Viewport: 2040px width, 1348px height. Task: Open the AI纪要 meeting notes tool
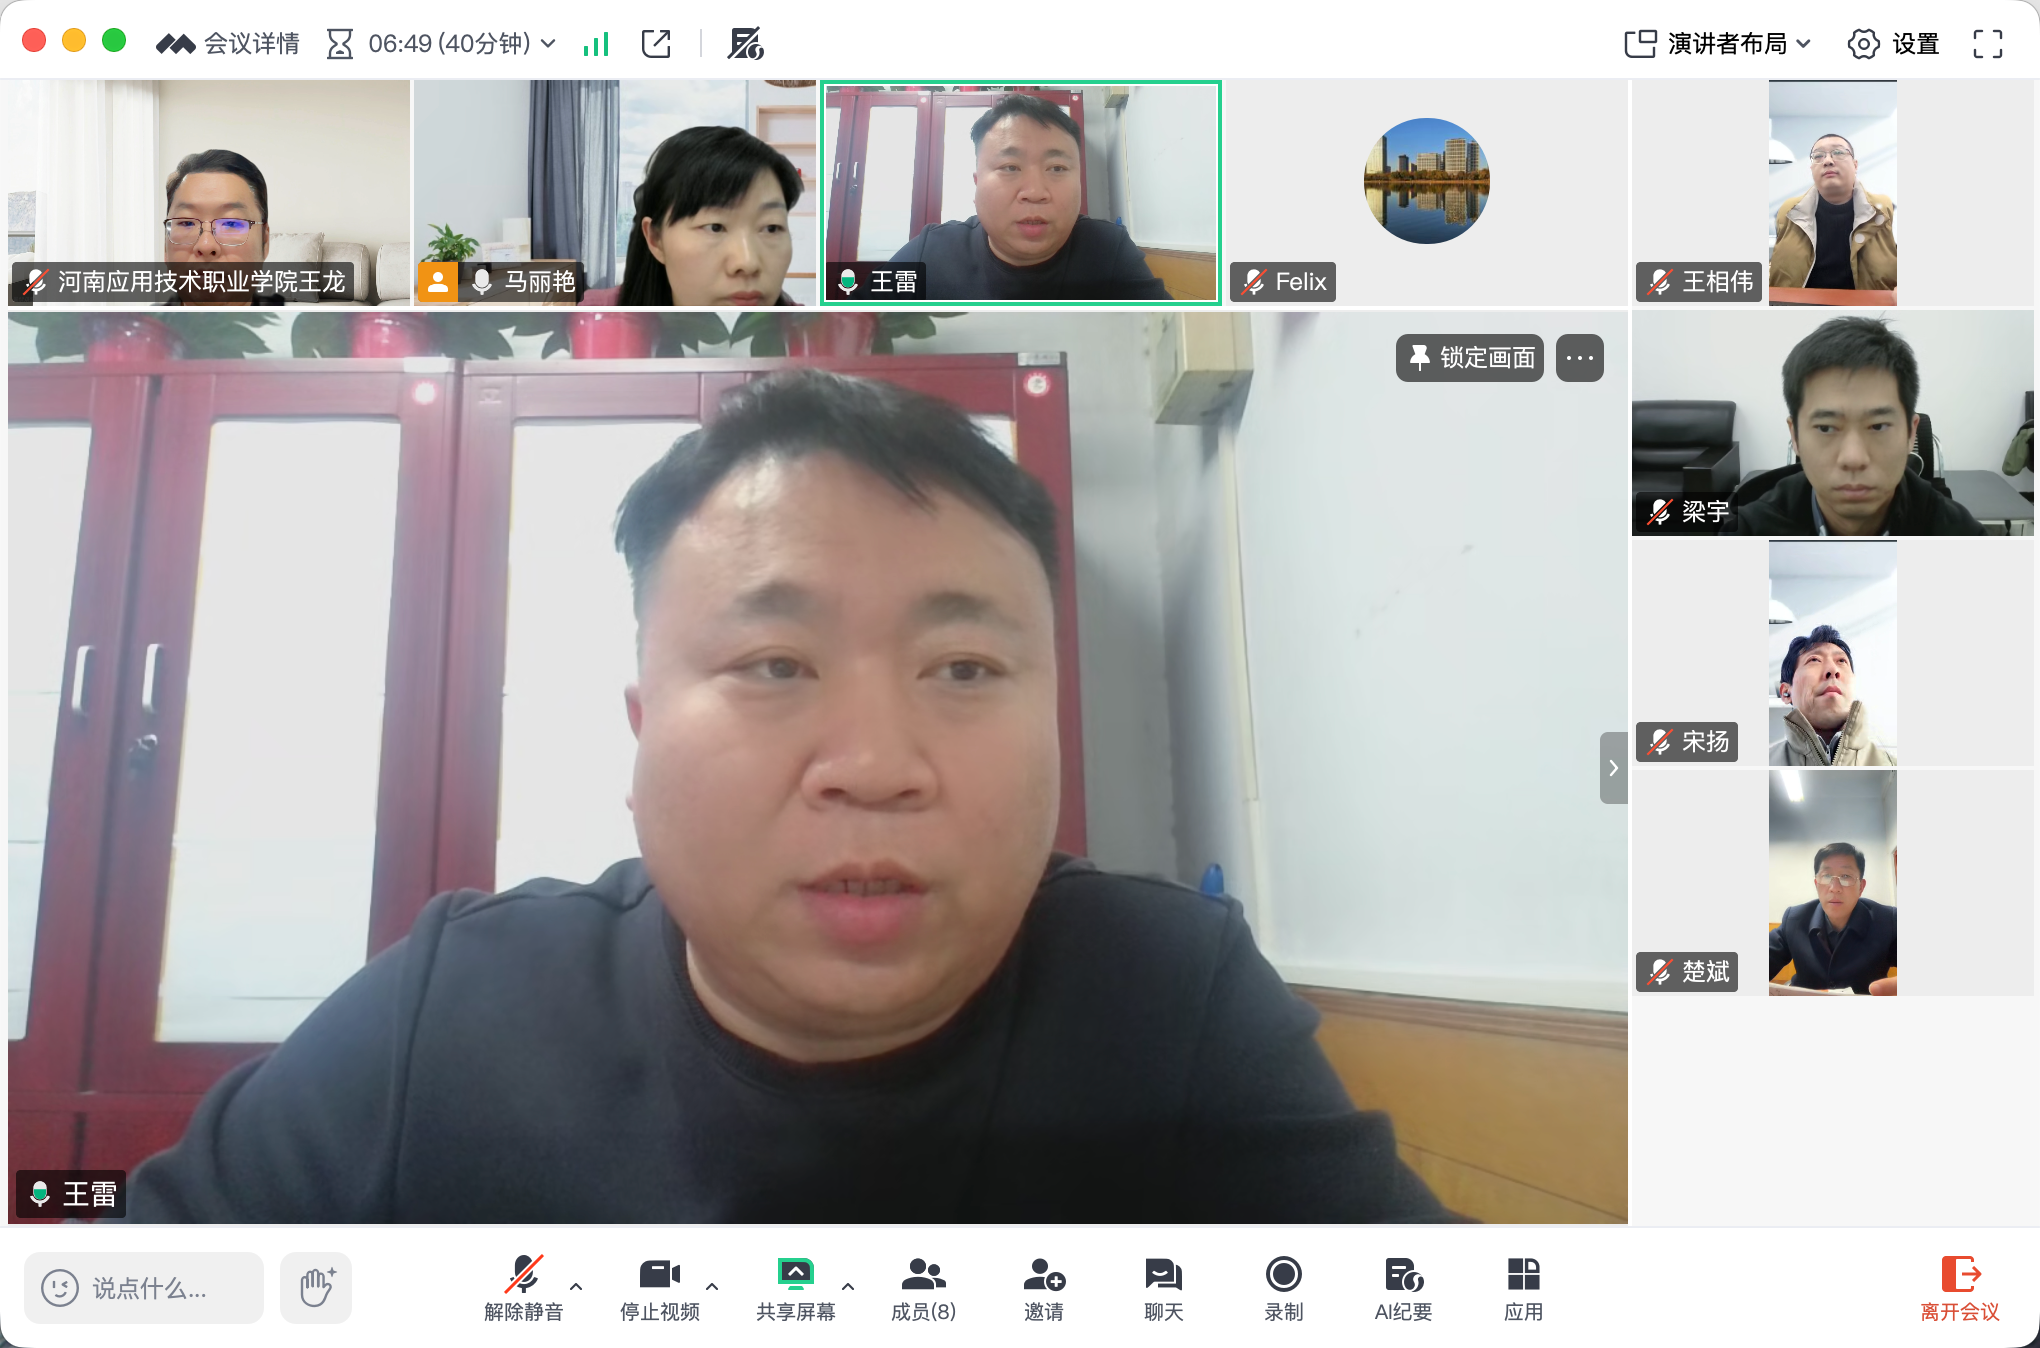pos(1403,1289)
